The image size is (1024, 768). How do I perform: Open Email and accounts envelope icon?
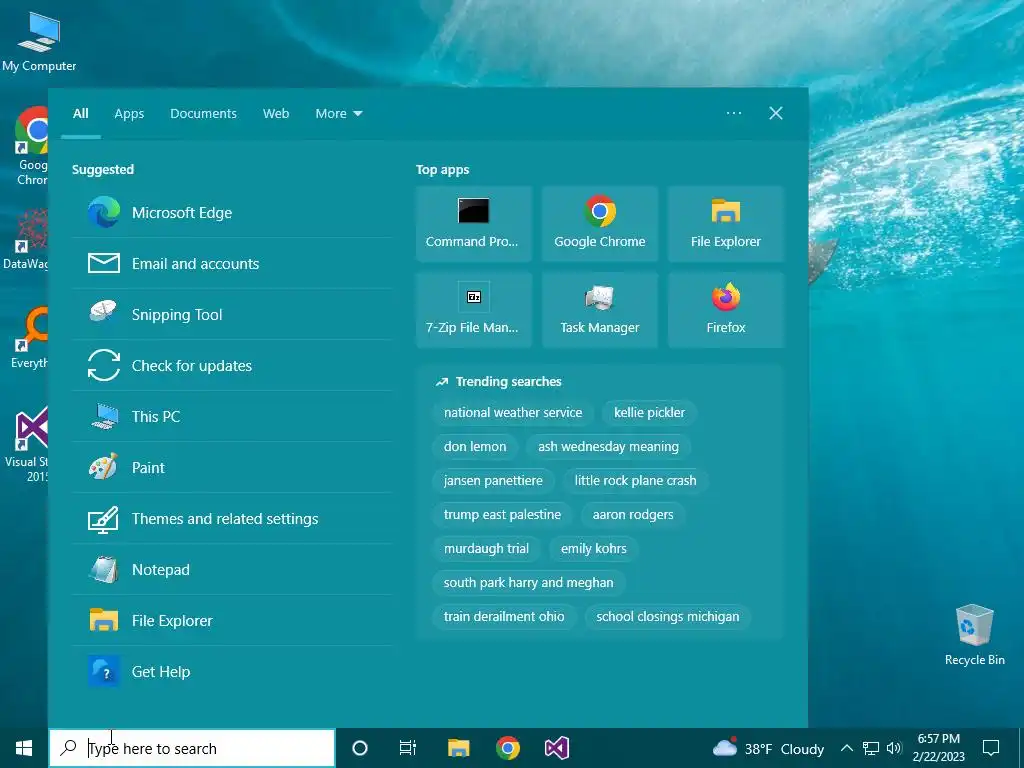pos(104,263)
